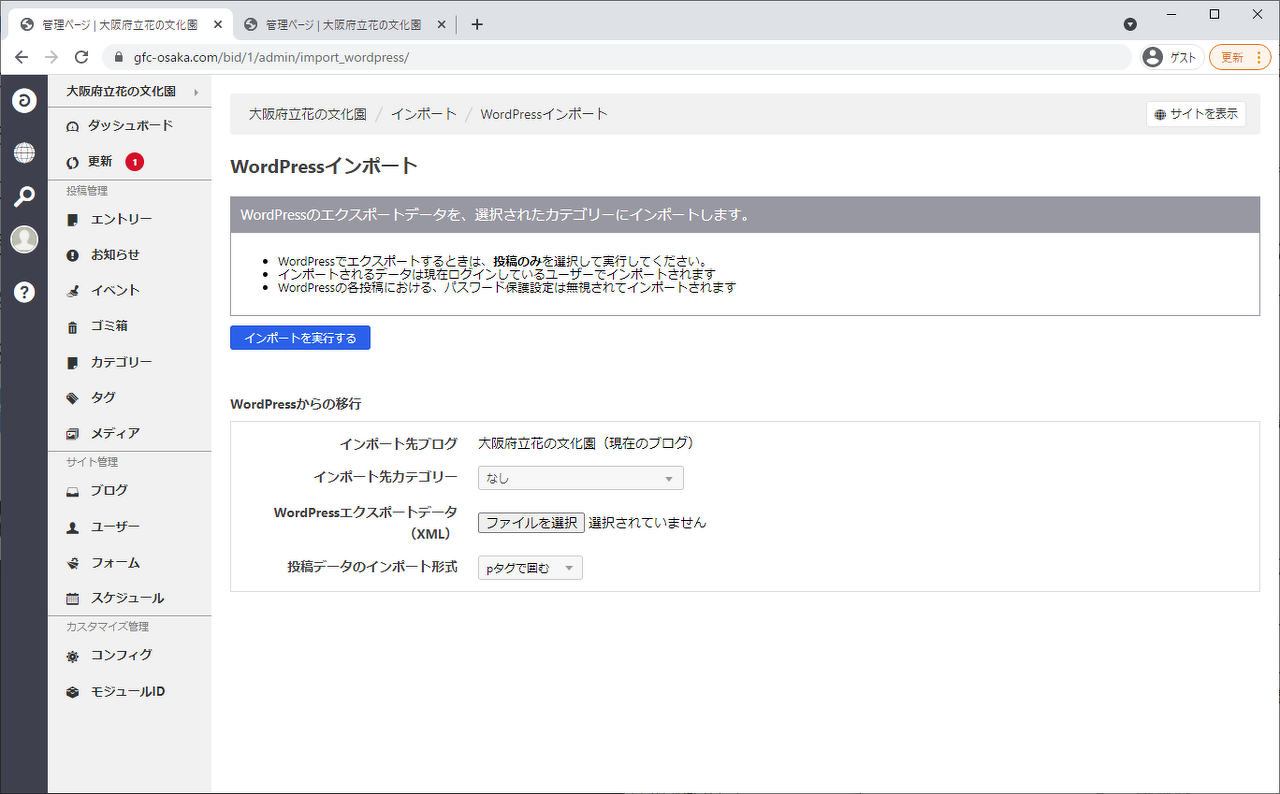Viewport: 1280px width, 794px height.
Task: Open the 更新 item with red badge
Action: click(x=100, y=162)
